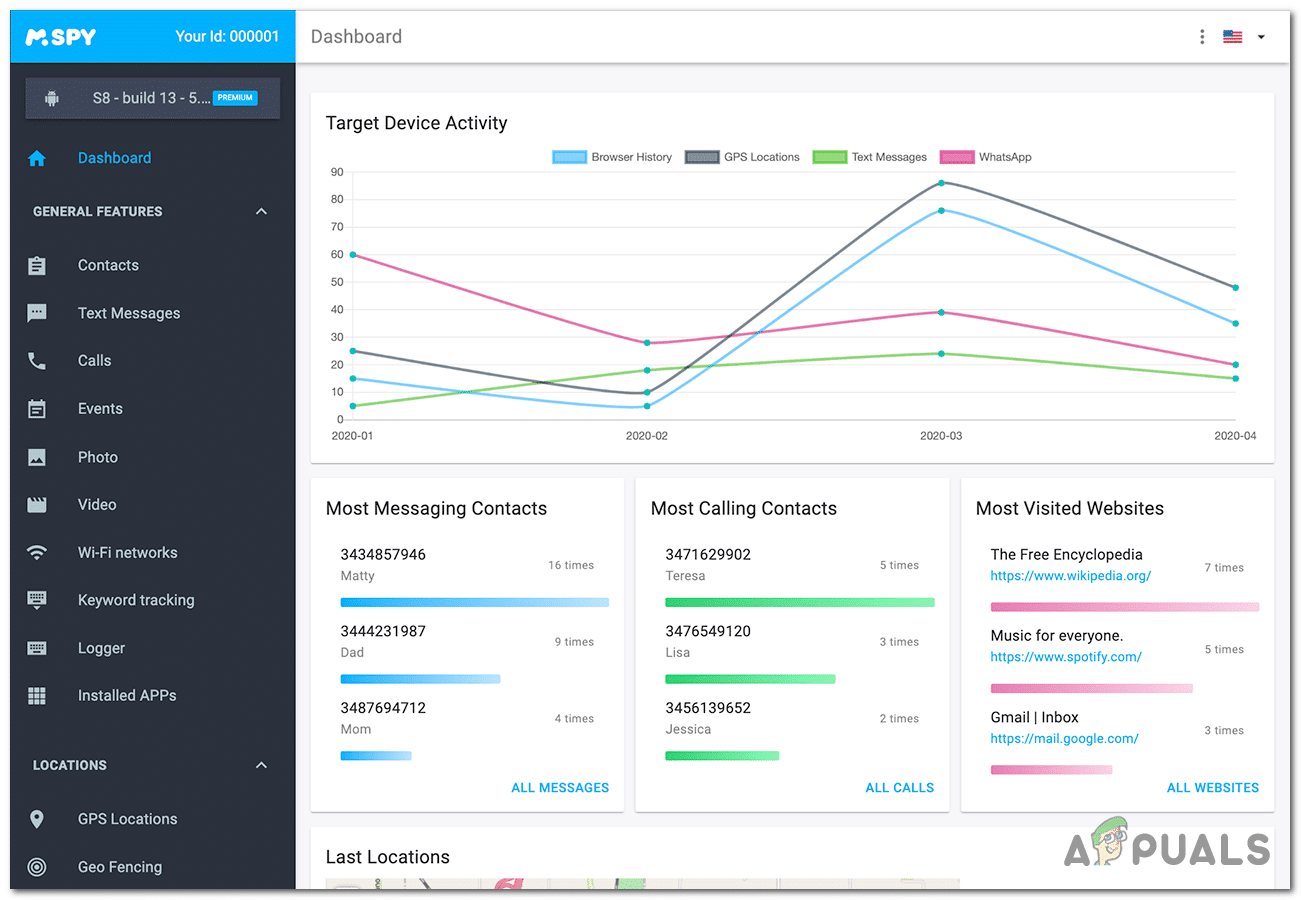Collapse the Locations sidebar section
This screenshot has height=900, width=1301.
261,765
